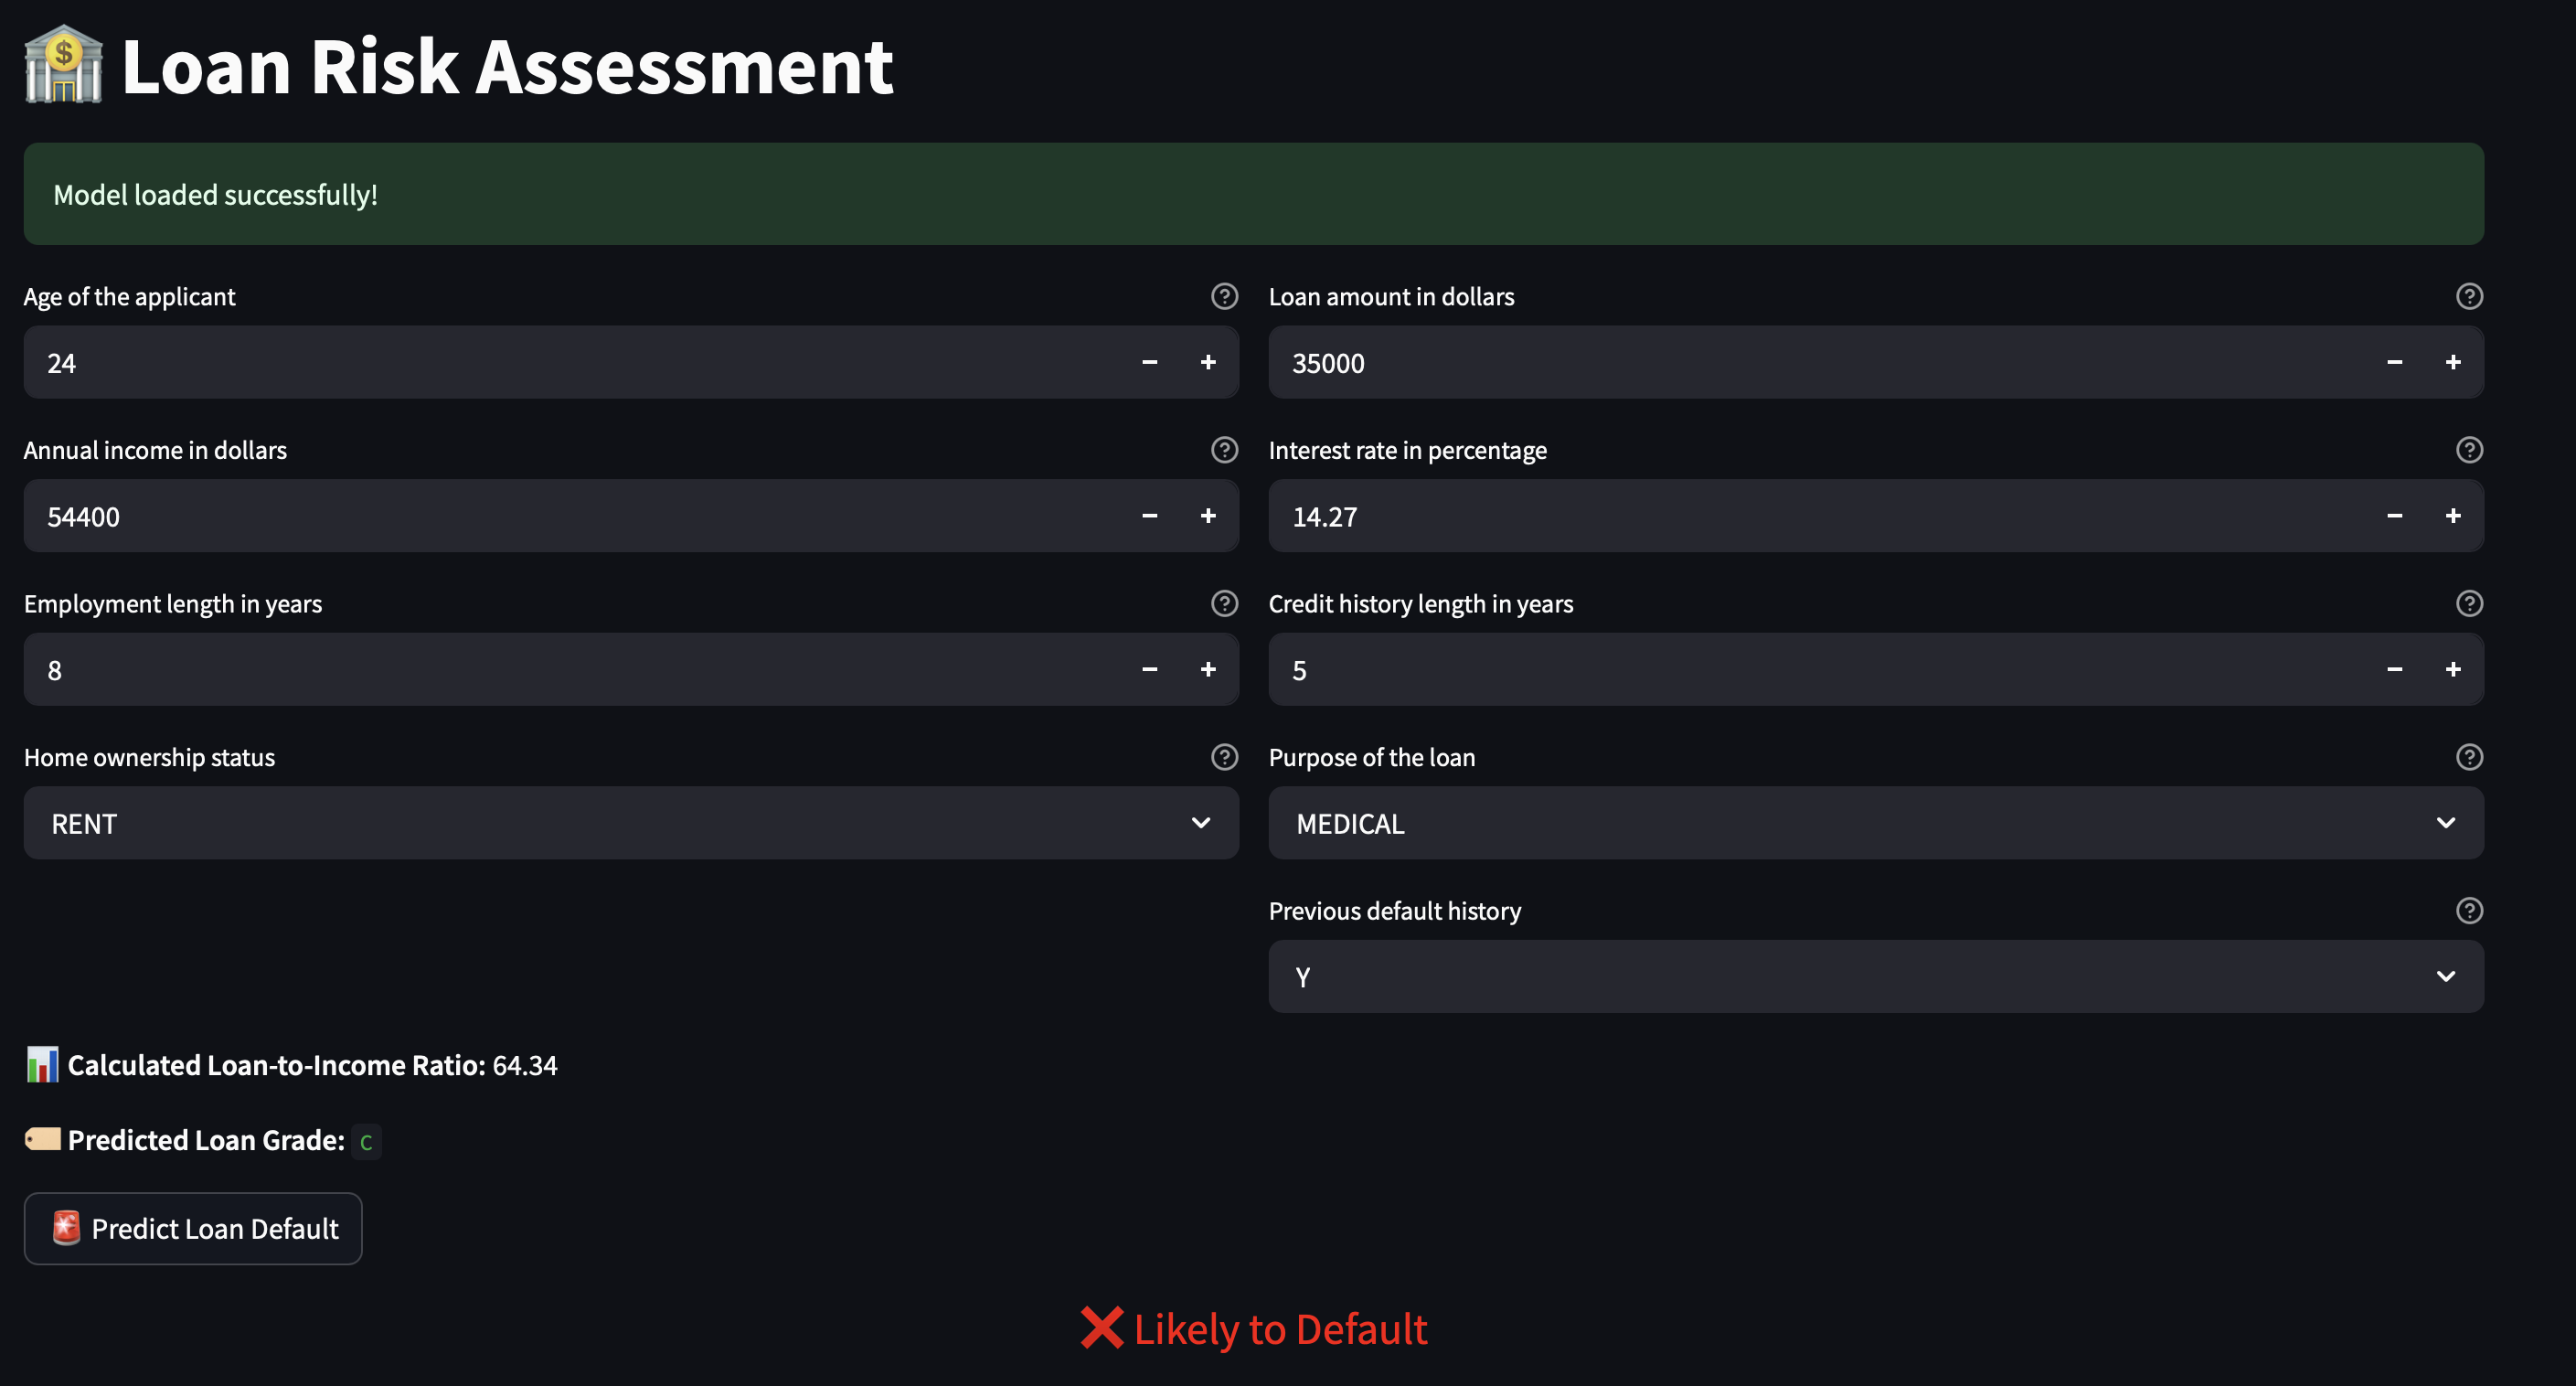Decrease the interest rate with minus

[2394, 516]
